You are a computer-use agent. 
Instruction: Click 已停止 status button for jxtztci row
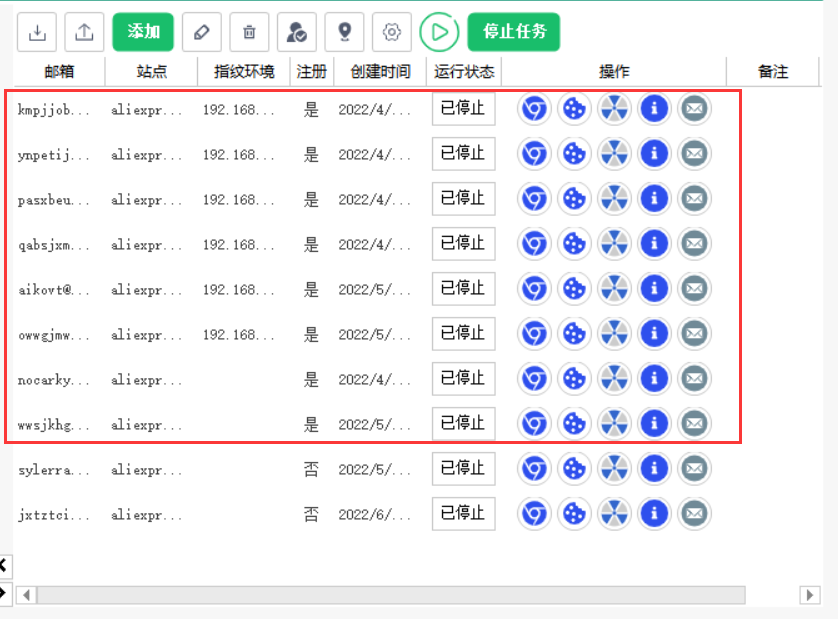pos(463,514)
